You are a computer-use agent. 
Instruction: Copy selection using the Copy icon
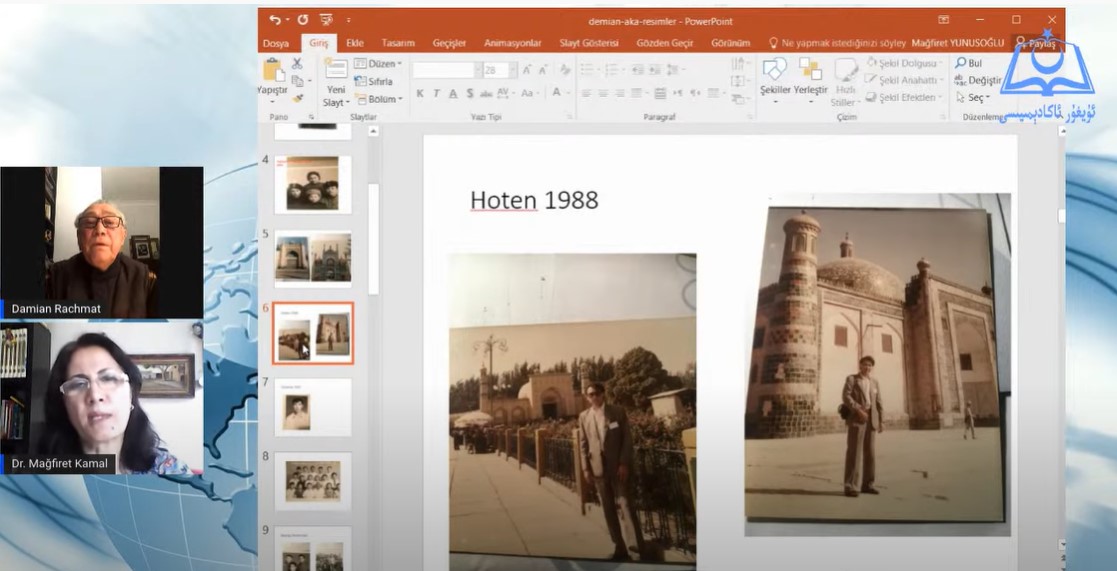[x=298, y=81]
